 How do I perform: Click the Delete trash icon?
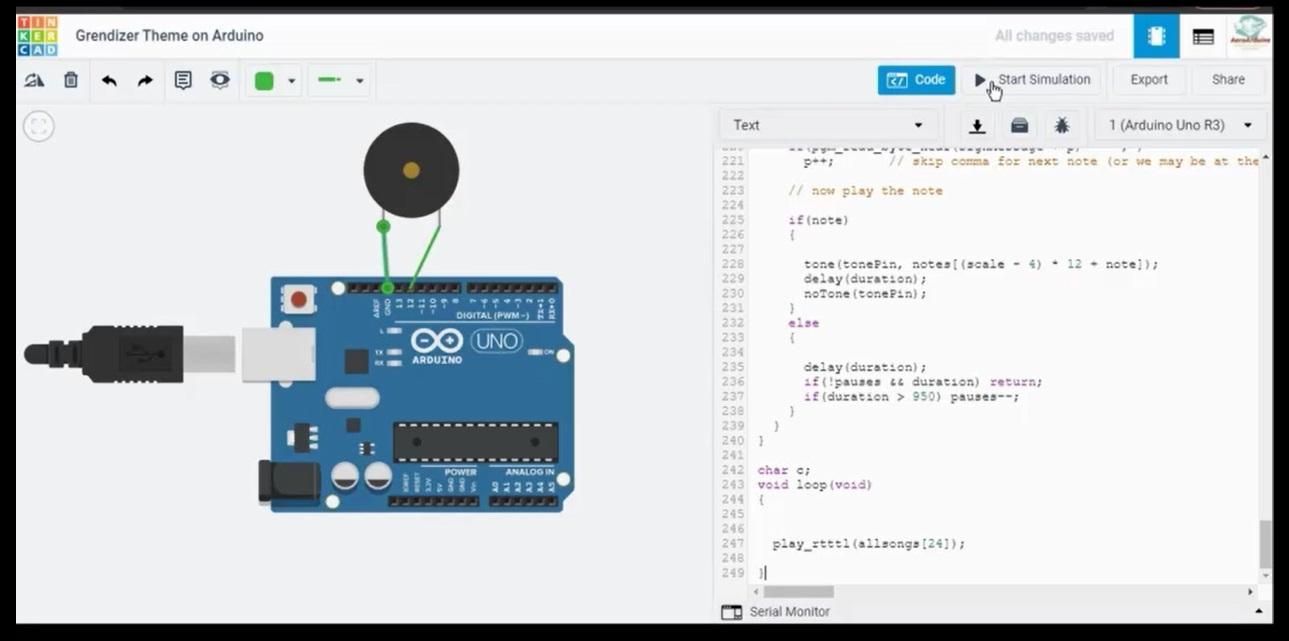pos(70,80)
